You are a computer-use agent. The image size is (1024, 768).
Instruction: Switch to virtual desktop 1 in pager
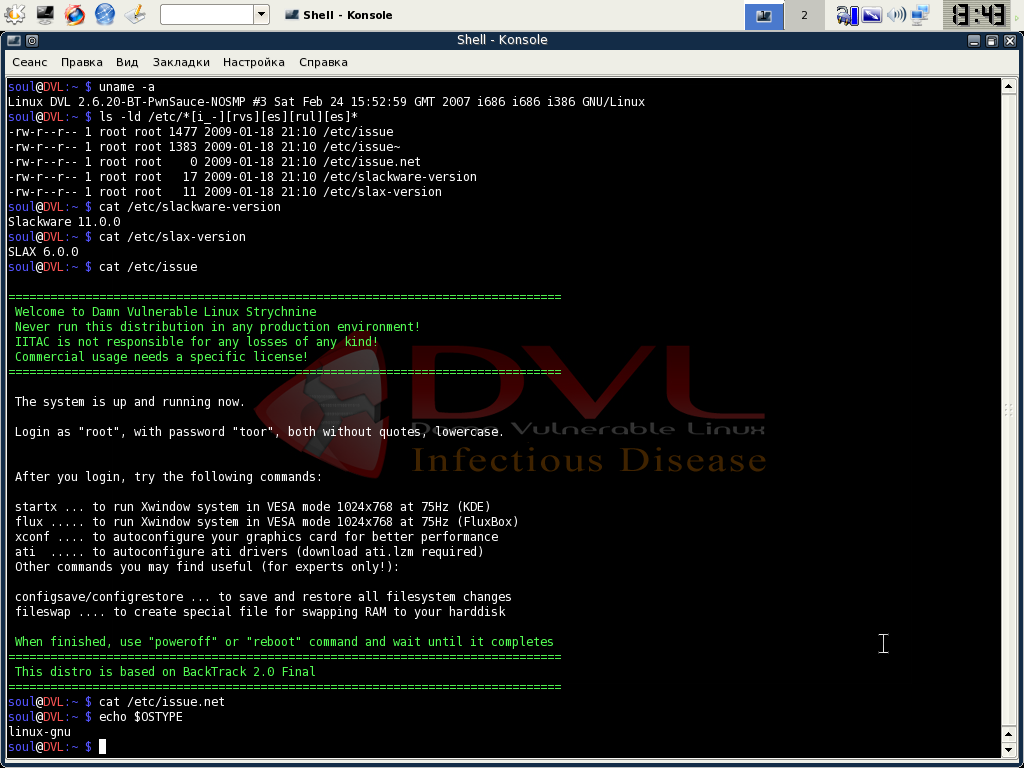click(x=764, y=15)
